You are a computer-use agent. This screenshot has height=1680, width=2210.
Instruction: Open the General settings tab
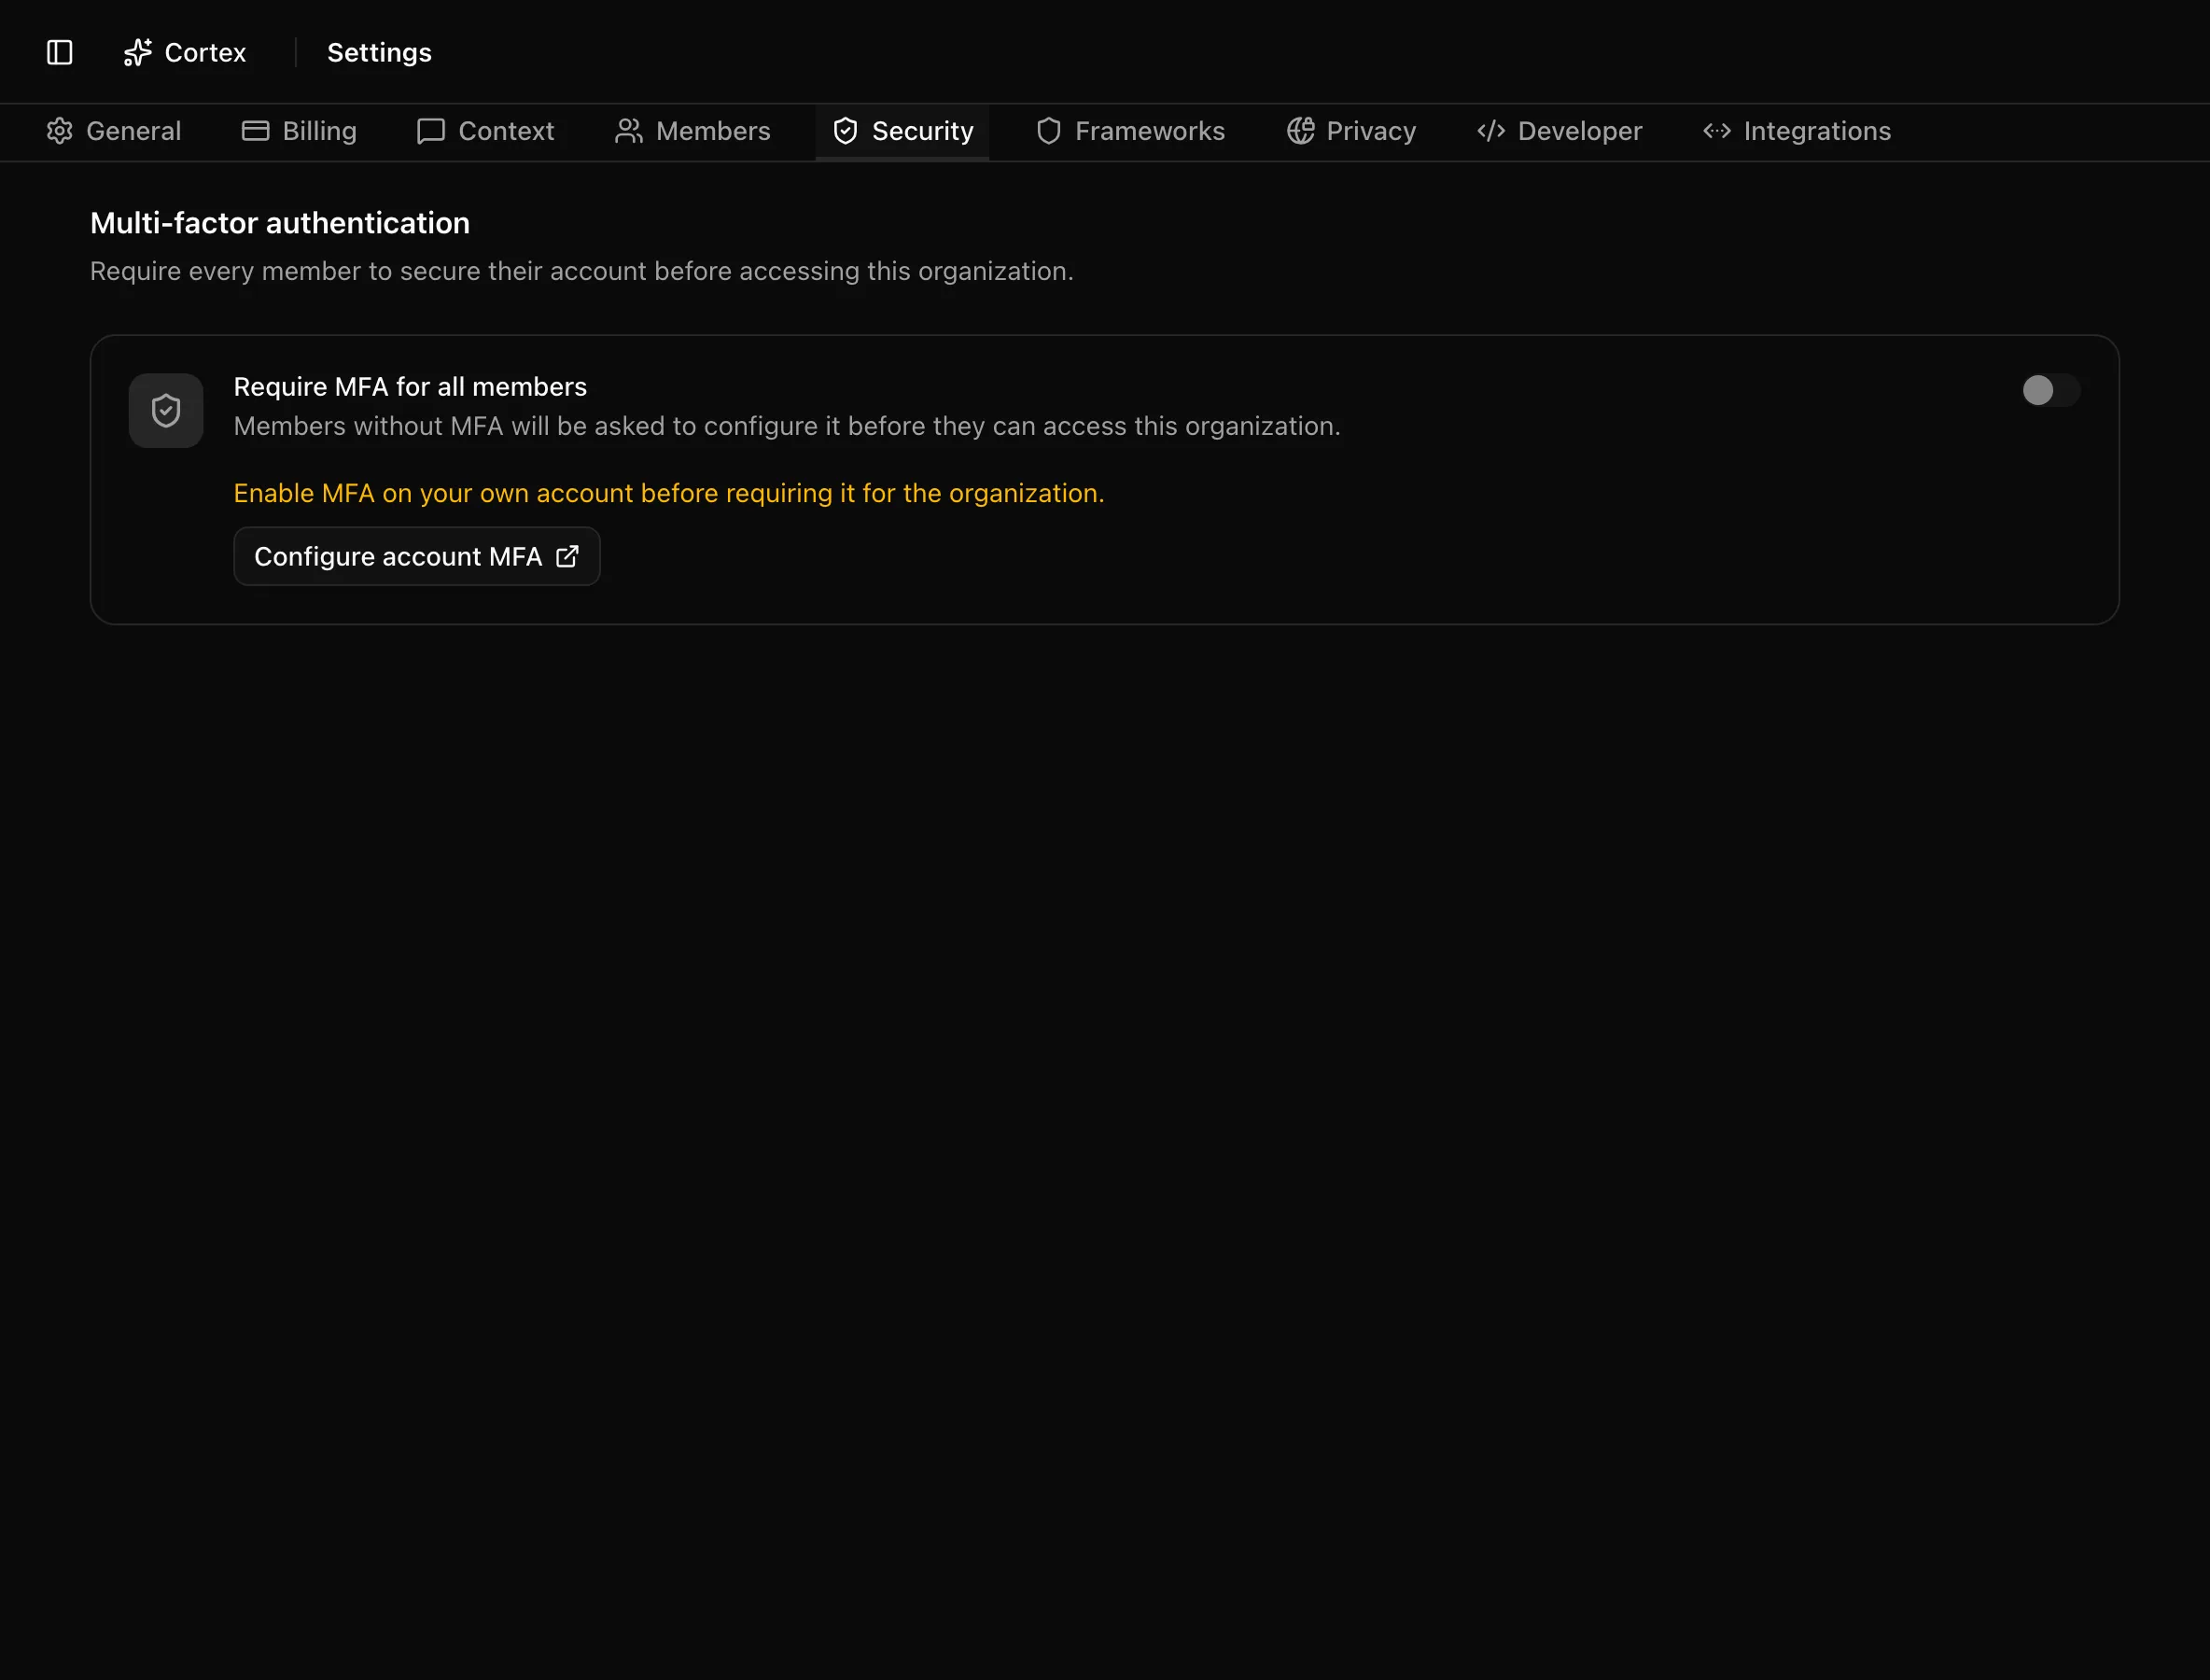coord(114,131)
